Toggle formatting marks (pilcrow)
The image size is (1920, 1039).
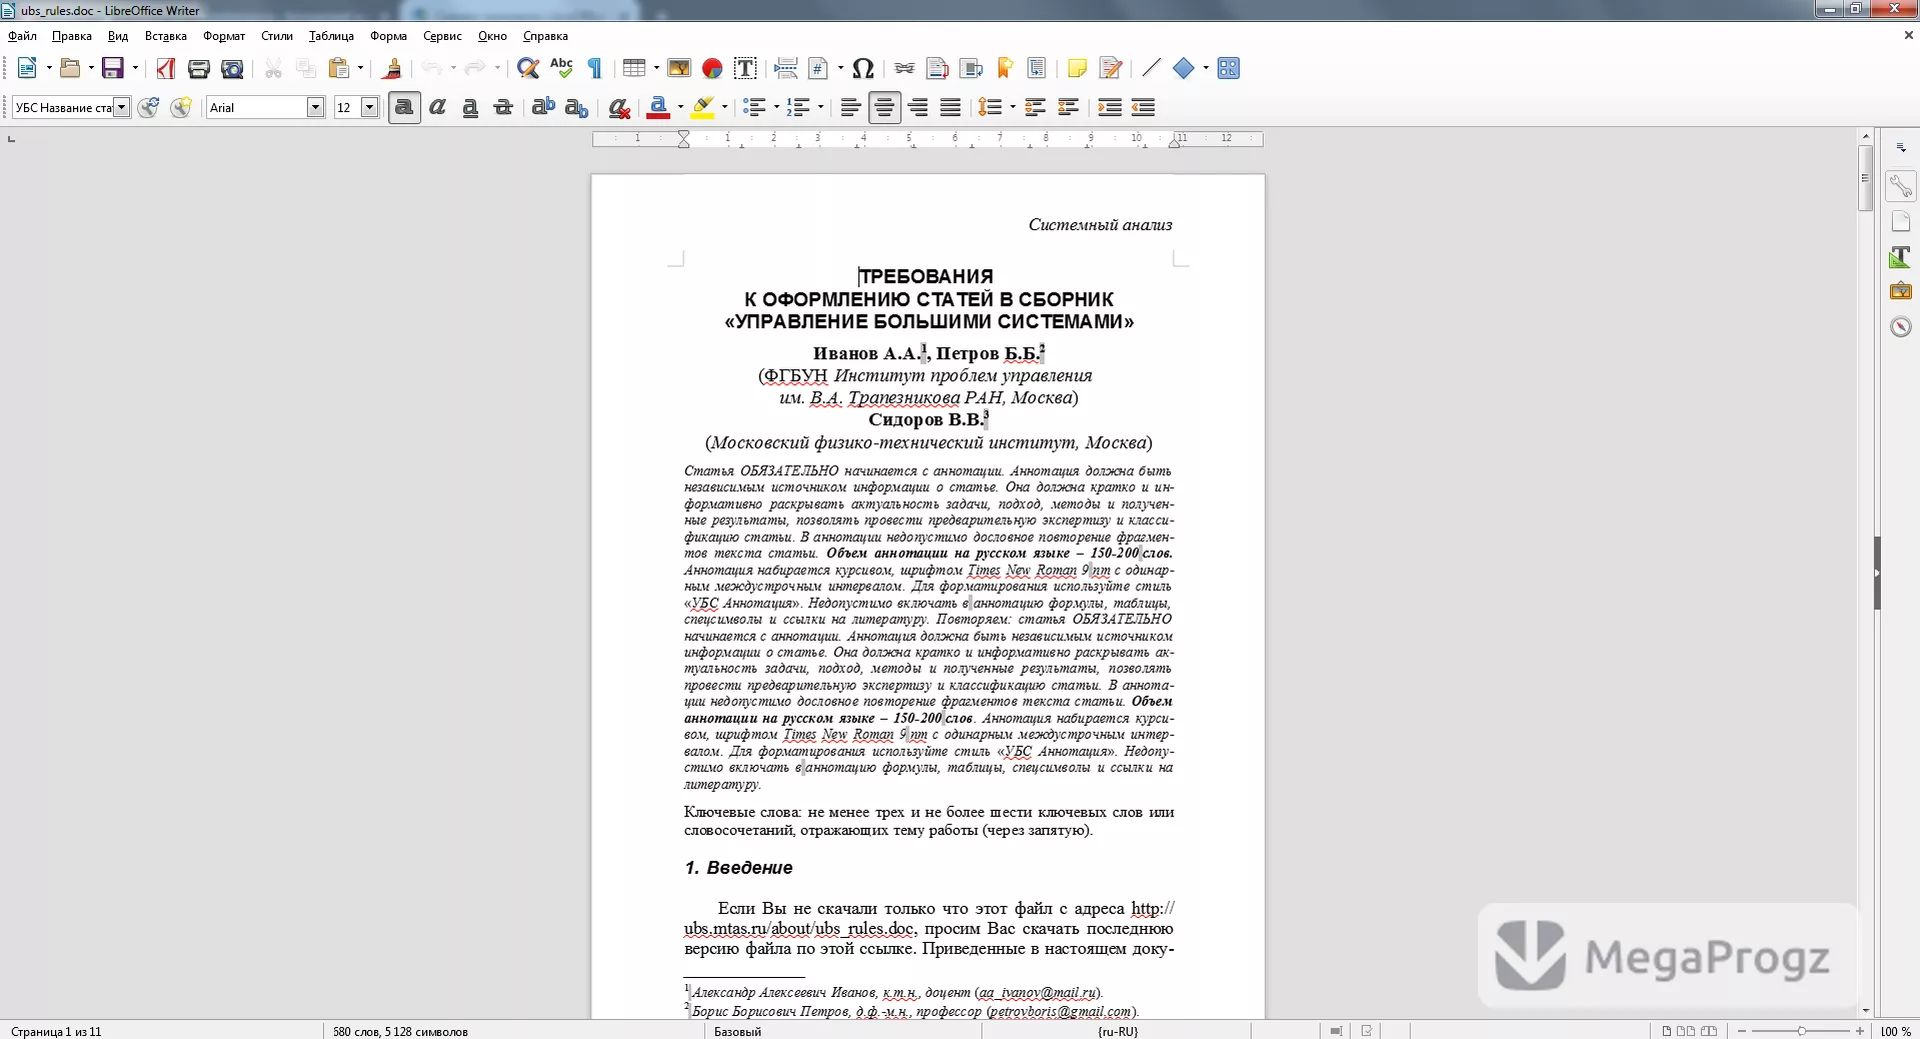pos(595,68)
